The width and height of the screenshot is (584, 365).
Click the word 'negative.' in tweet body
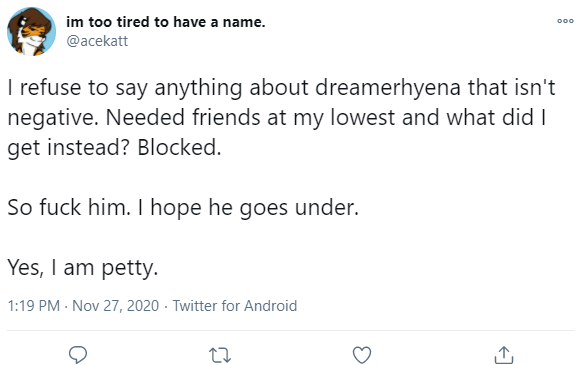pyautogui.click(x=53, y=118)
